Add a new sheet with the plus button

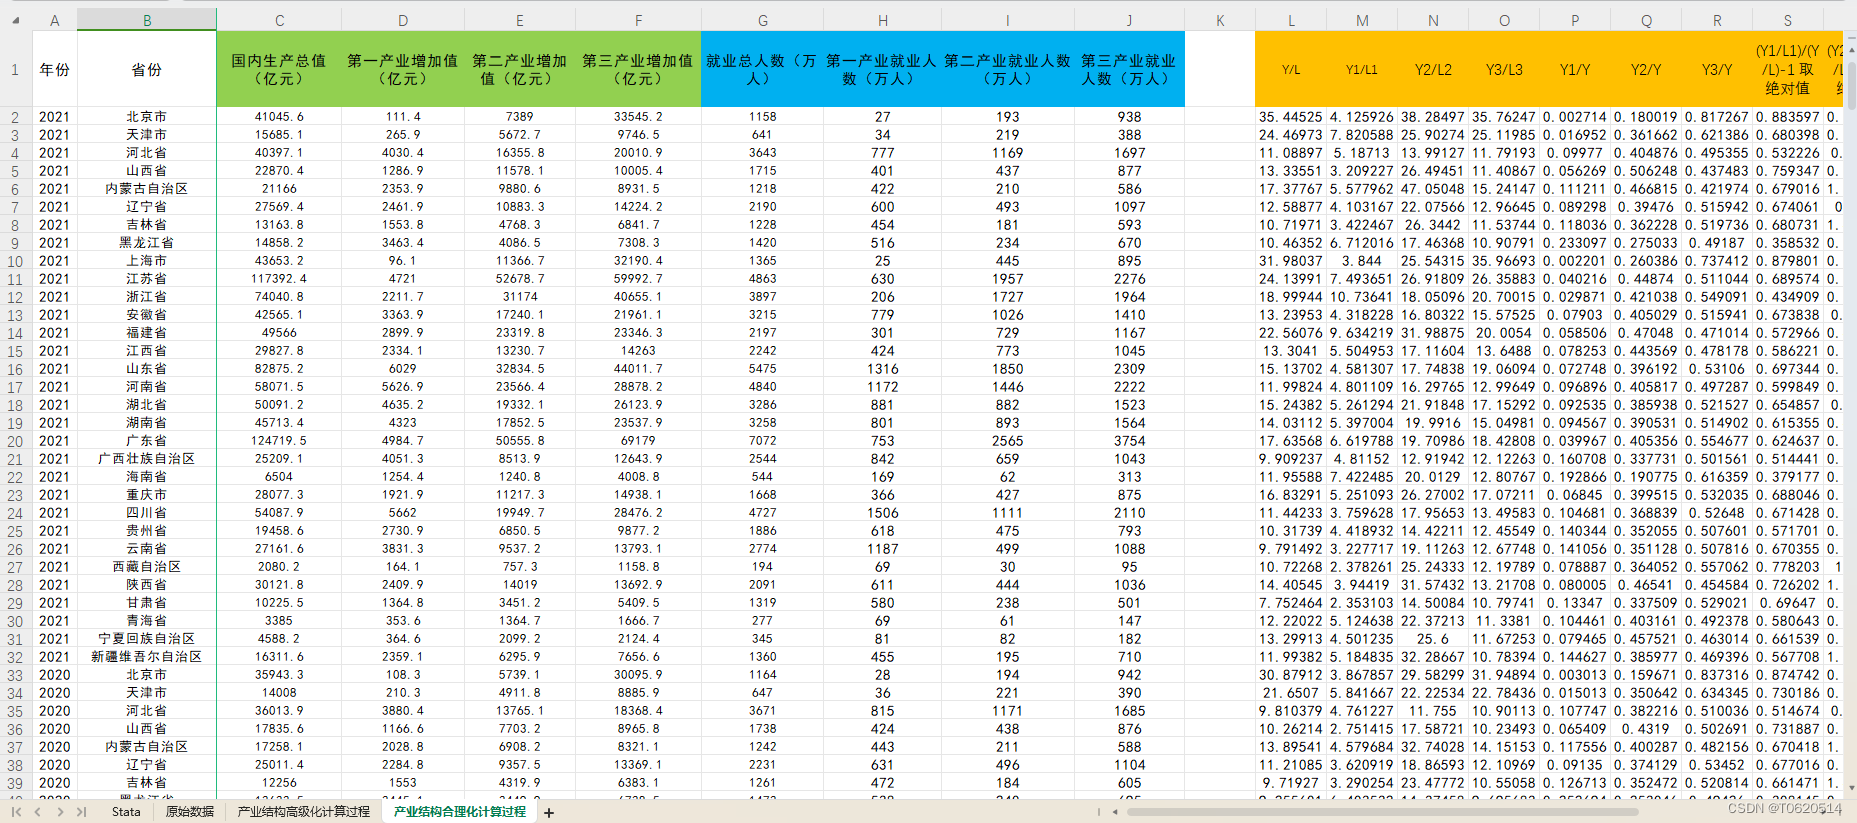[549, 812]
